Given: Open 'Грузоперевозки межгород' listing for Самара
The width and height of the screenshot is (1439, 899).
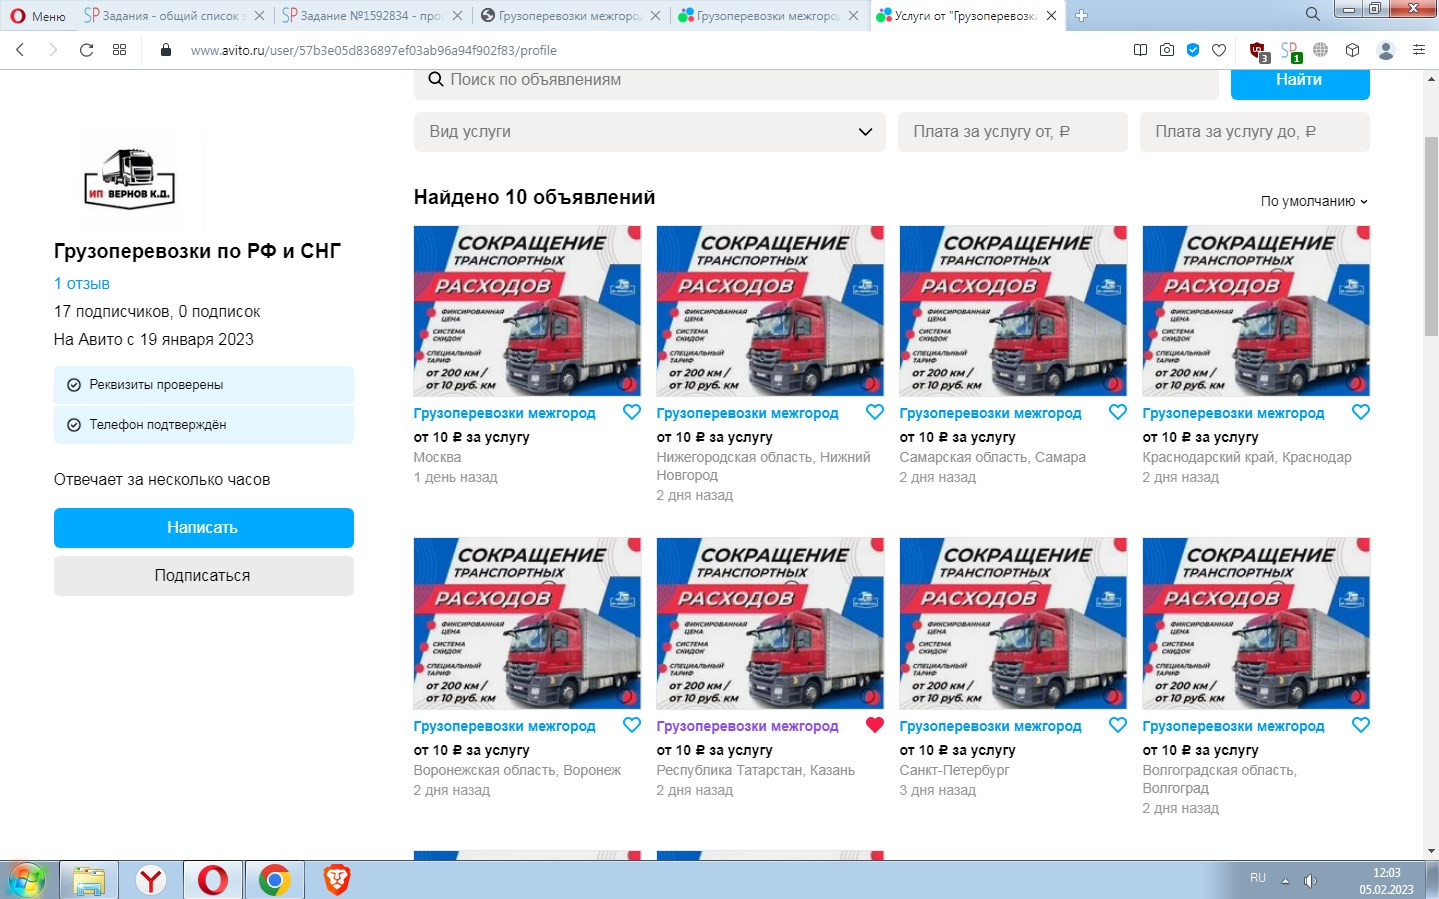Looking at the screenshot, I should 990,413.
